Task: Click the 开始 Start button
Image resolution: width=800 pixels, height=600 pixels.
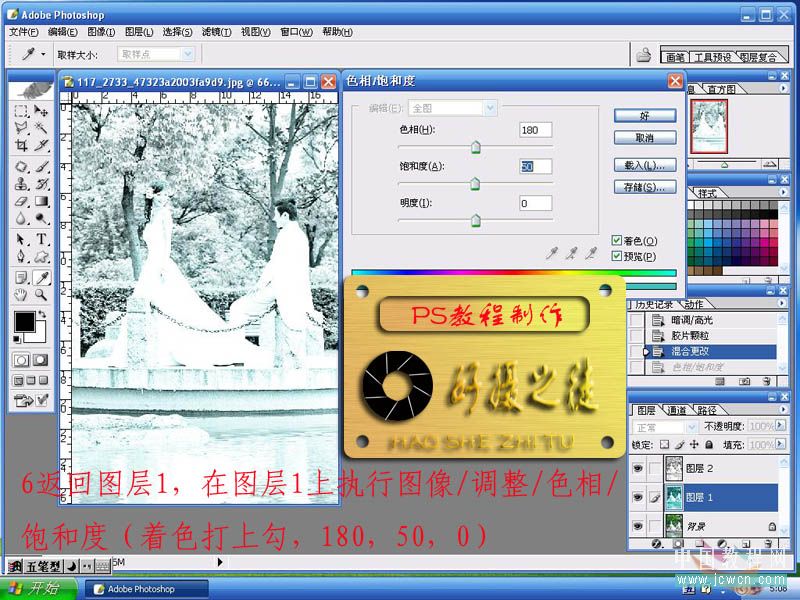Action: pyautogui.click(x=38, y=588)
